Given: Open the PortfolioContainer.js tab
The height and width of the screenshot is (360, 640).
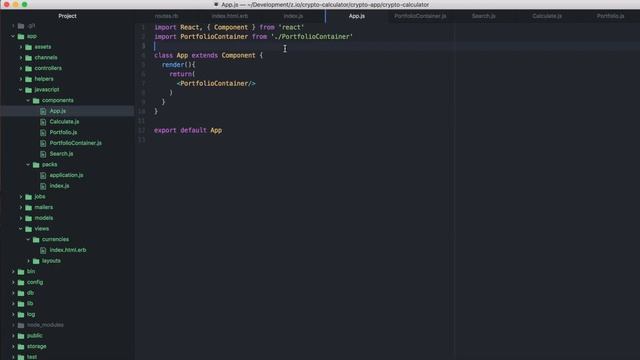Looking at the screenshot, I should (420, 16).
